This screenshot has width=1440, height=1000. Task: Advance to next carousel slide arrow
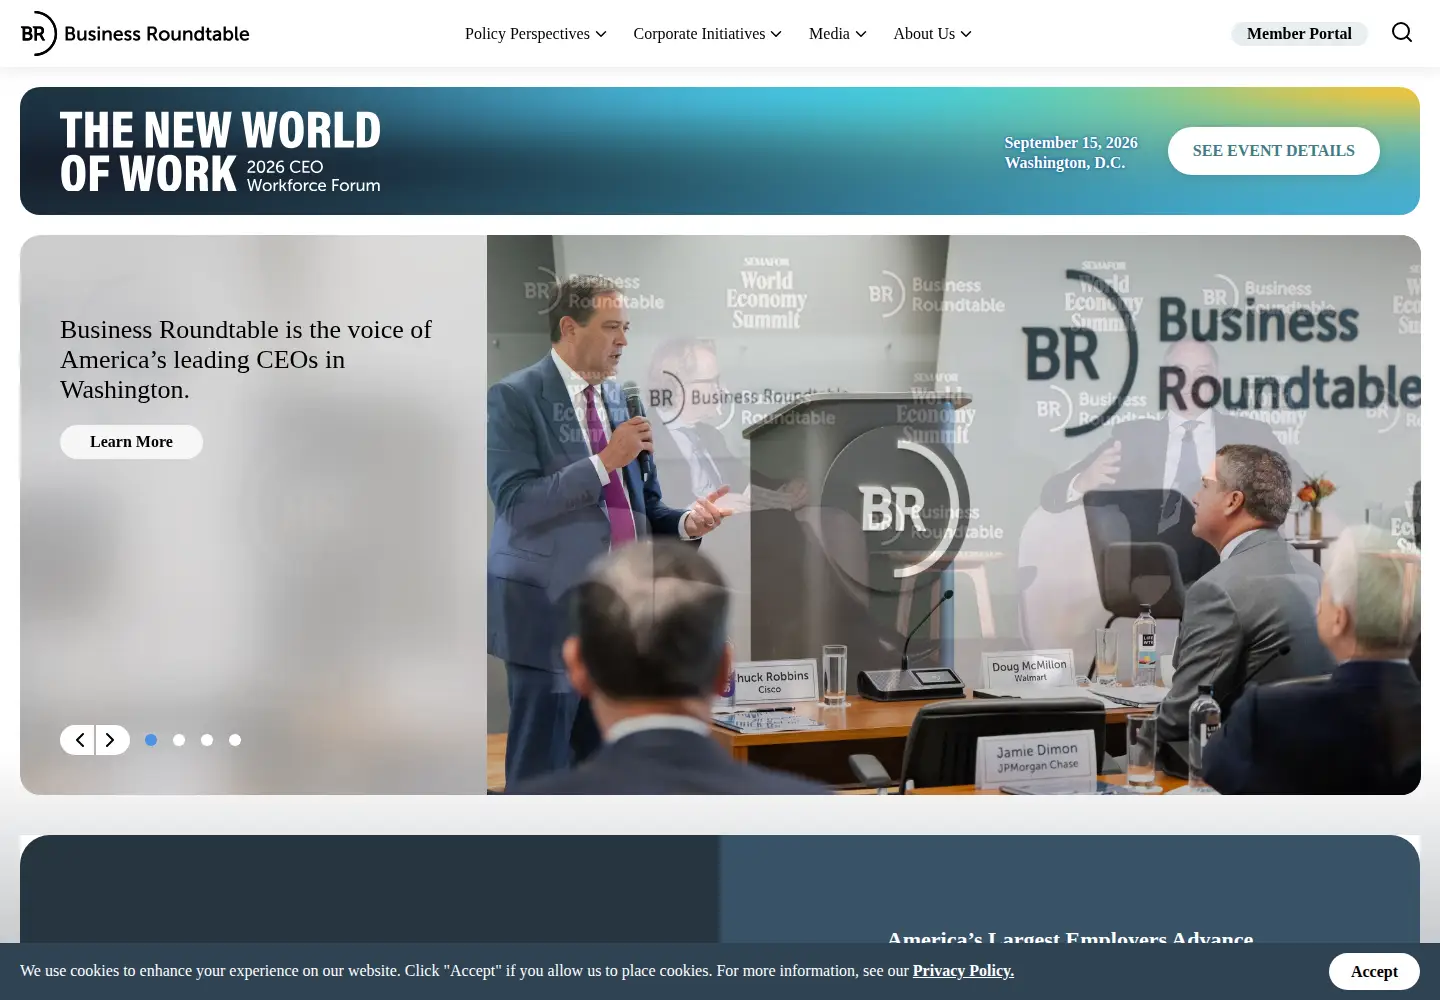[112, 740]
